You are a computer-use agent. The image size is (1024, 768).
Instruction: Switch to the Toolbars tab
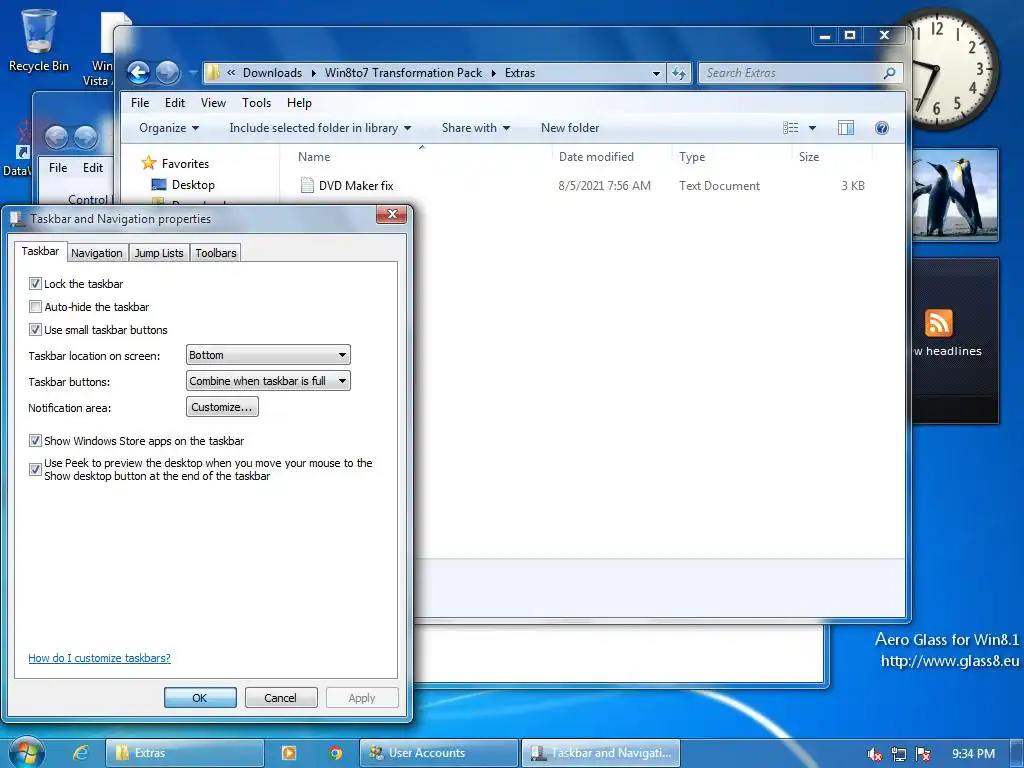[x=216, y=253]
